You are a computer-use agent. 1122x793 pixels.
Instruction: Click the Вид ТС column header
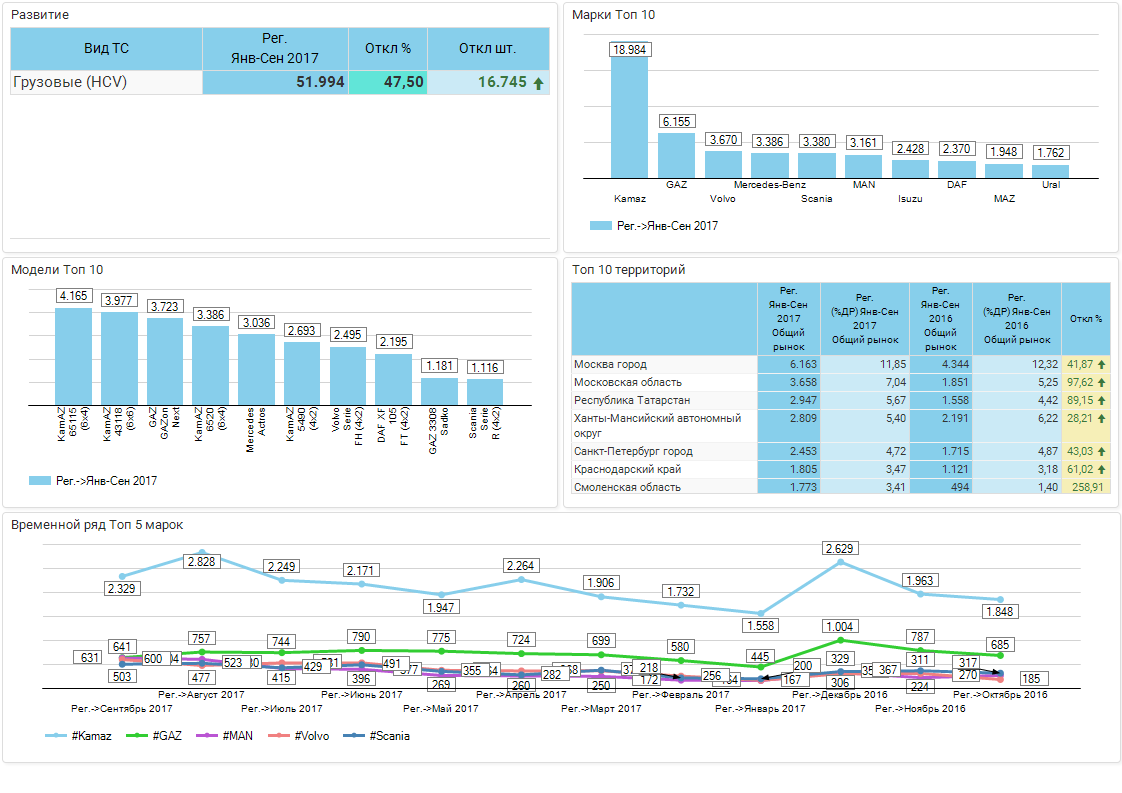pyautogui.click(x=106, y=48)
